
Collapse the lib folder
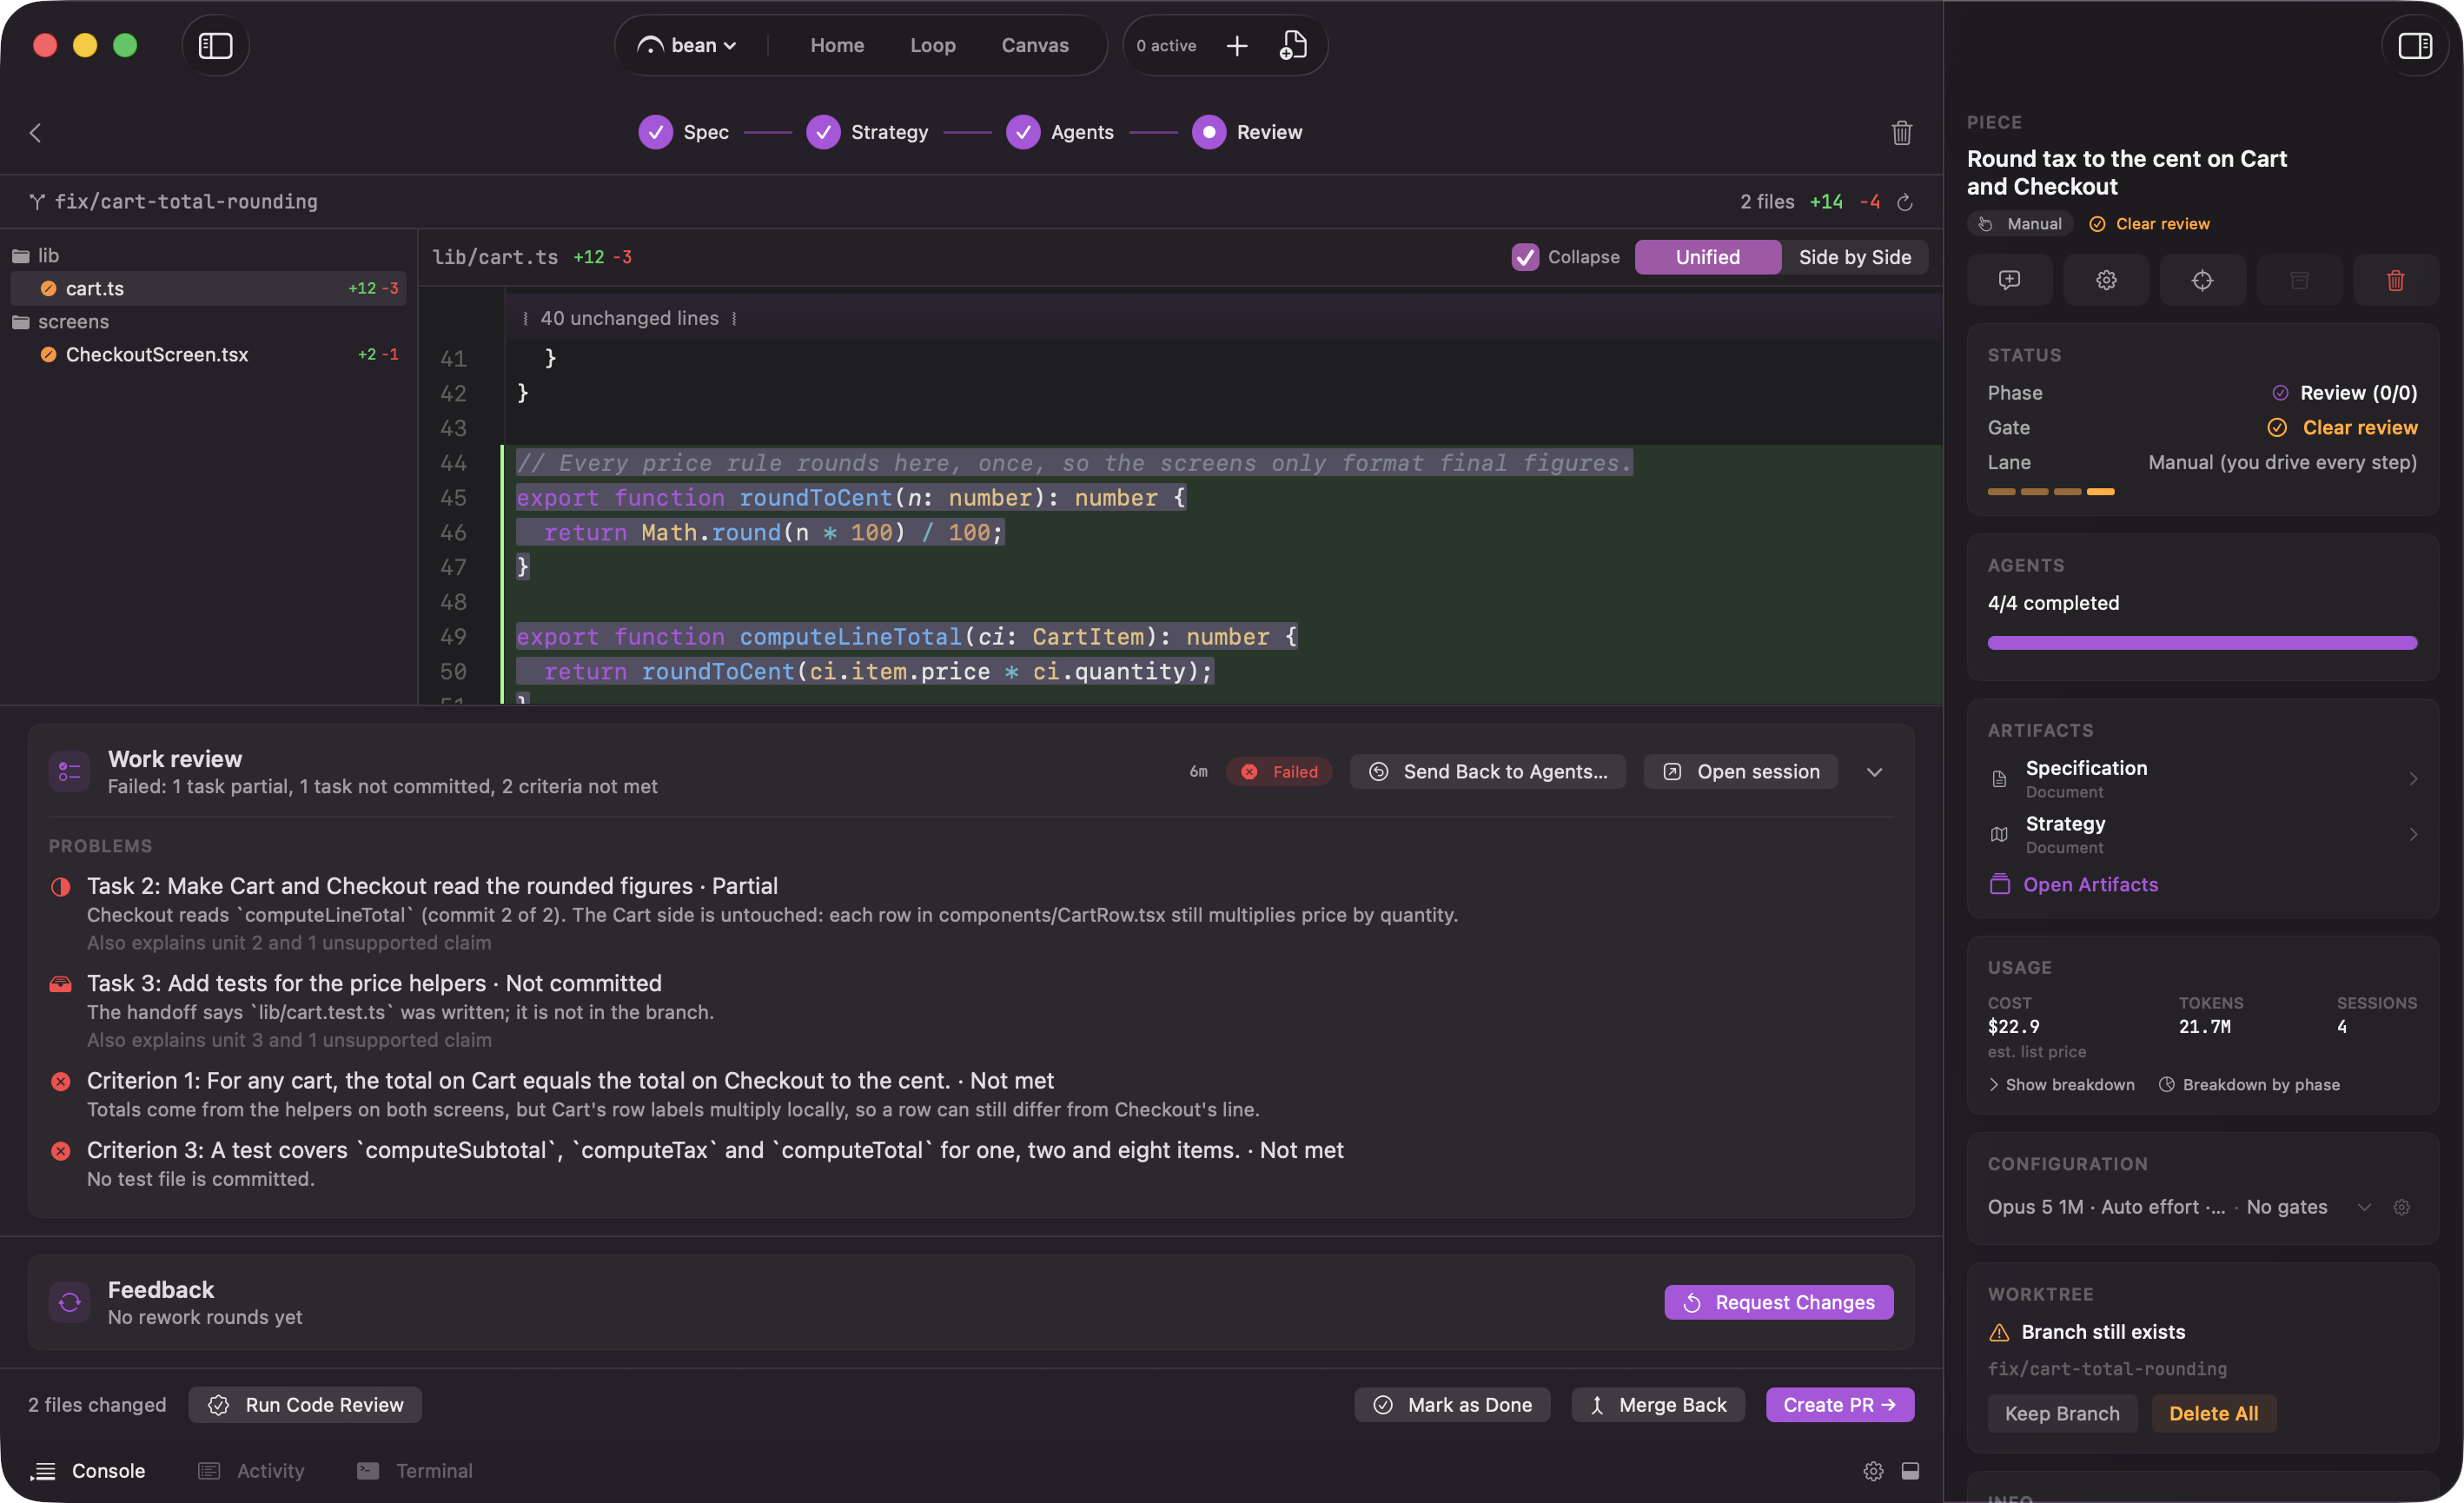35,256
